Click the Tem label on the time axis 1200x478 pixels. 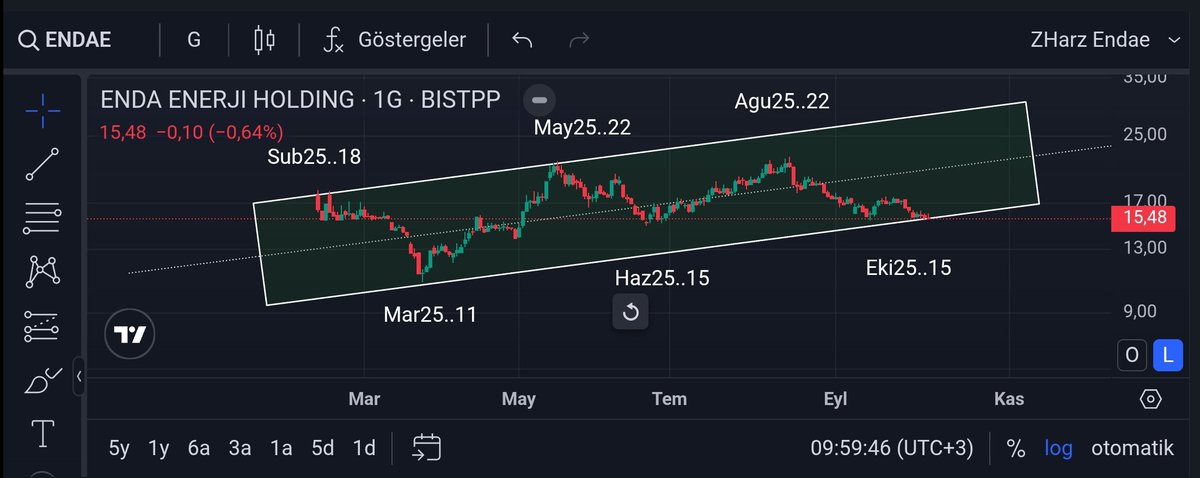669,399
